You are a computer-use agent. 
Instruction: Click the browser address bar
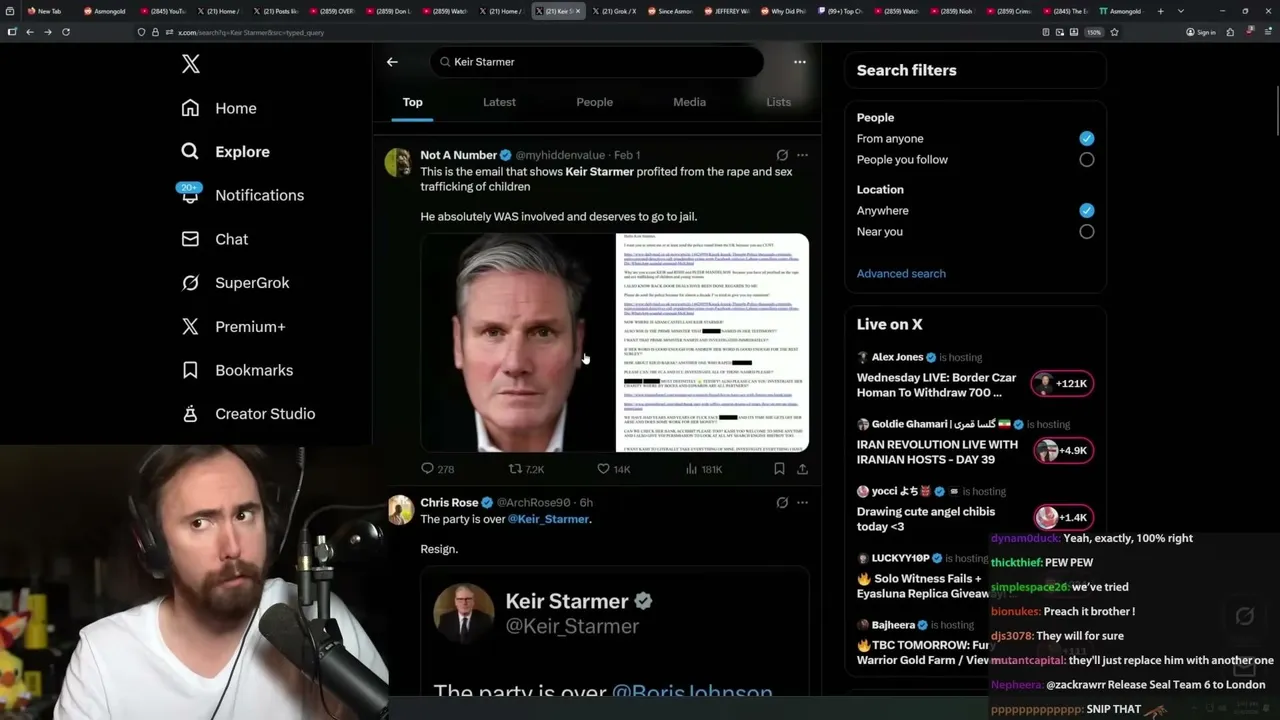pyautogui.click(x=585, y=32)
